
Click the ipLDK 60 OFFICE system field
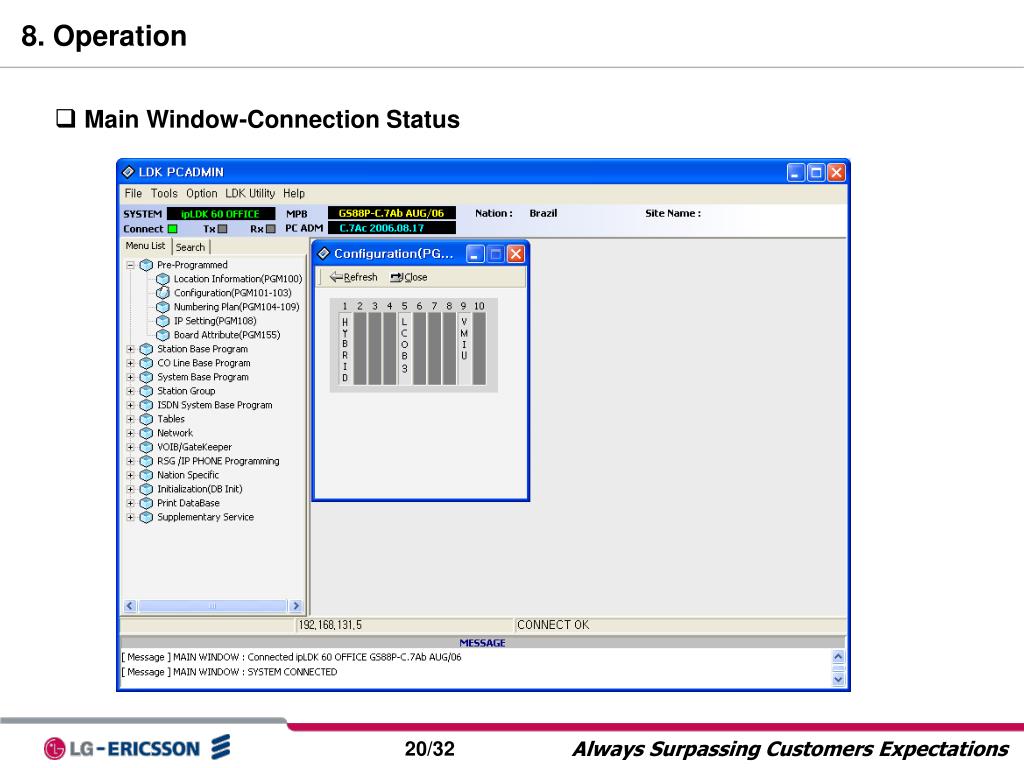221,214
